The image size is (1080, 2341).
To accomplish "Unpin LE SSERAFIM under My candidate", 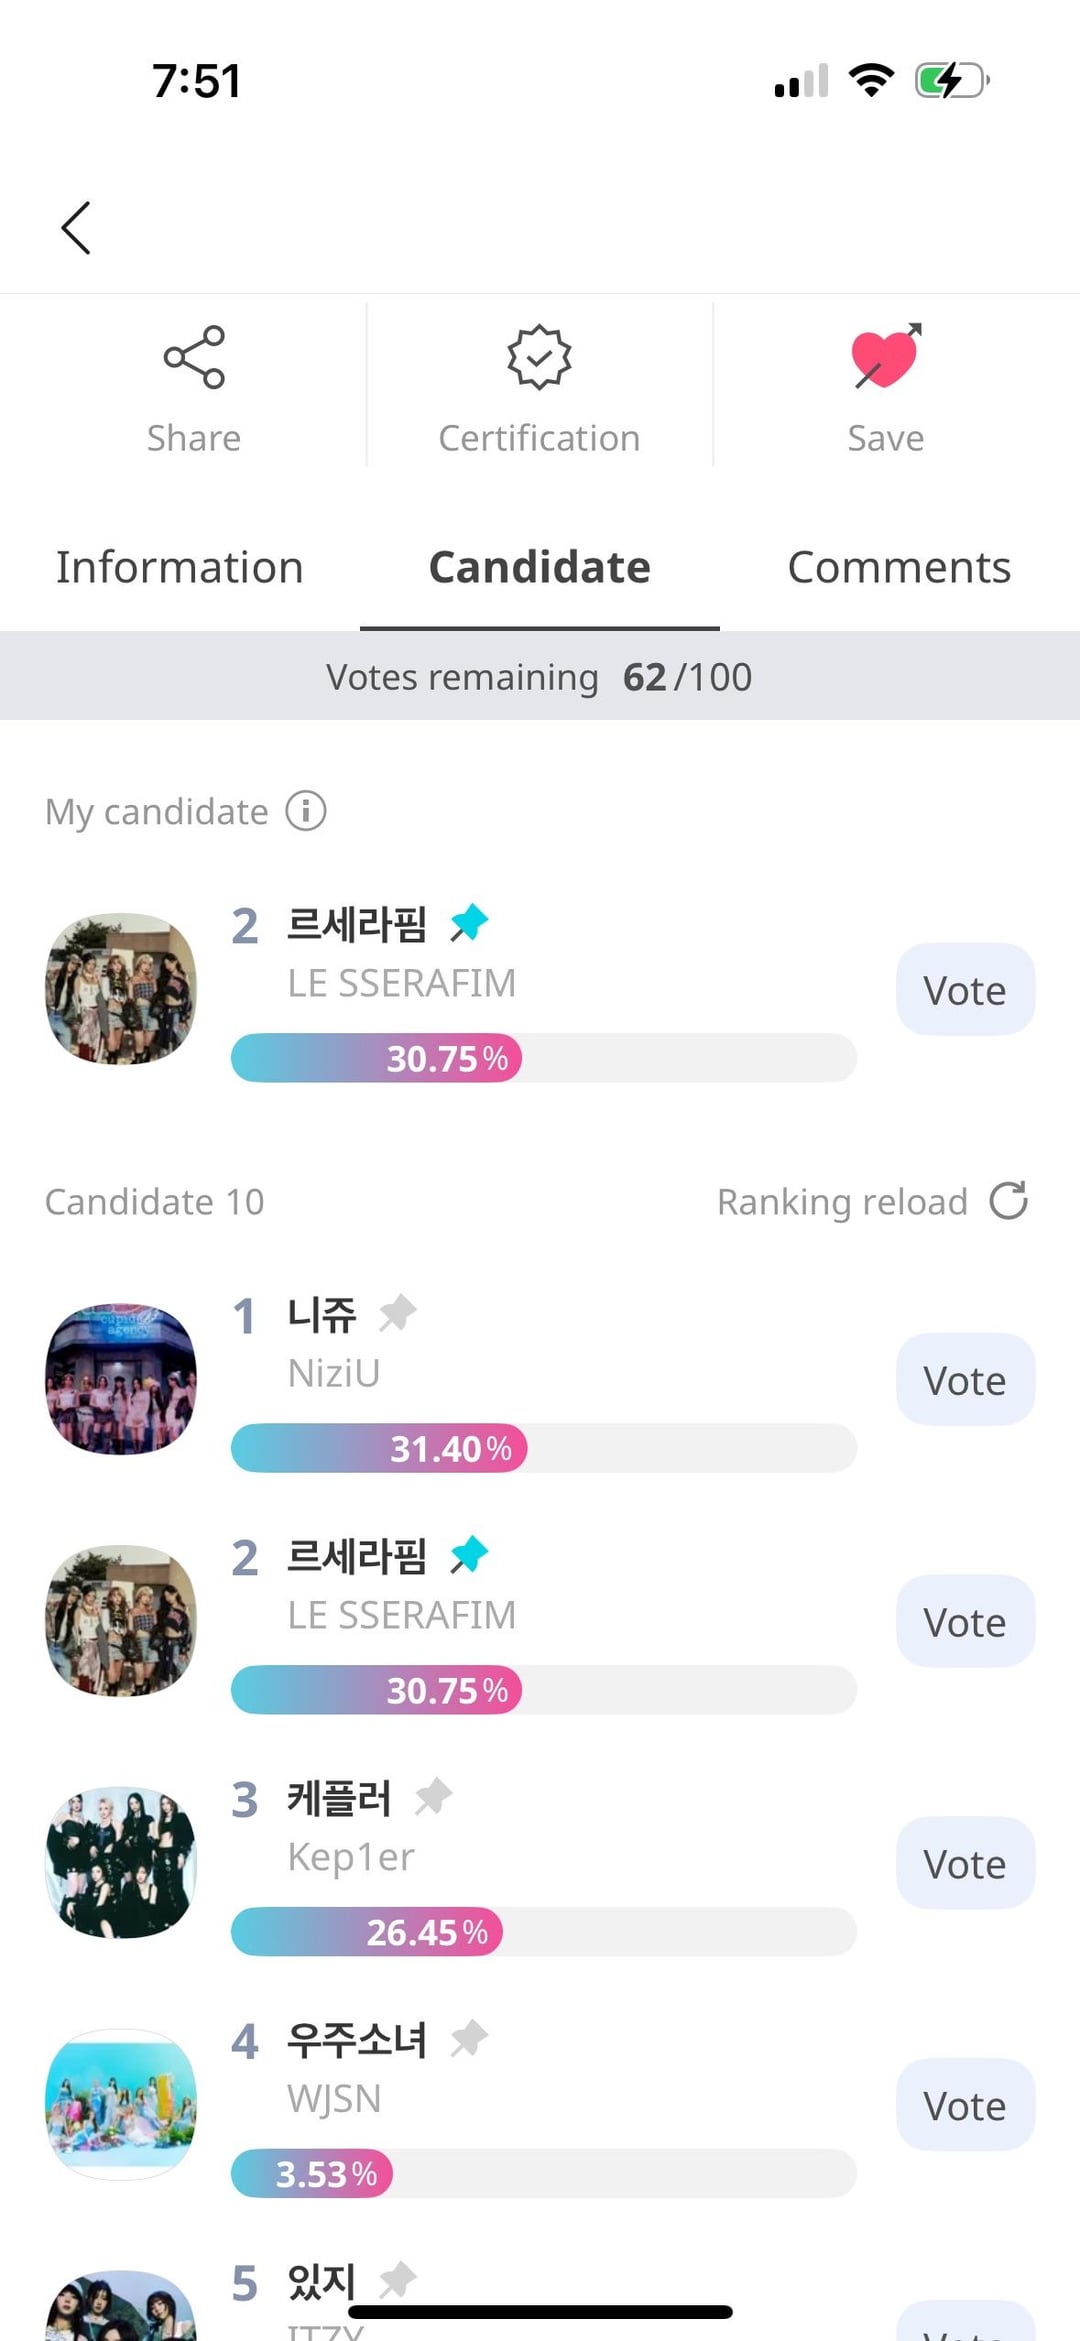I will pos(469,923).
